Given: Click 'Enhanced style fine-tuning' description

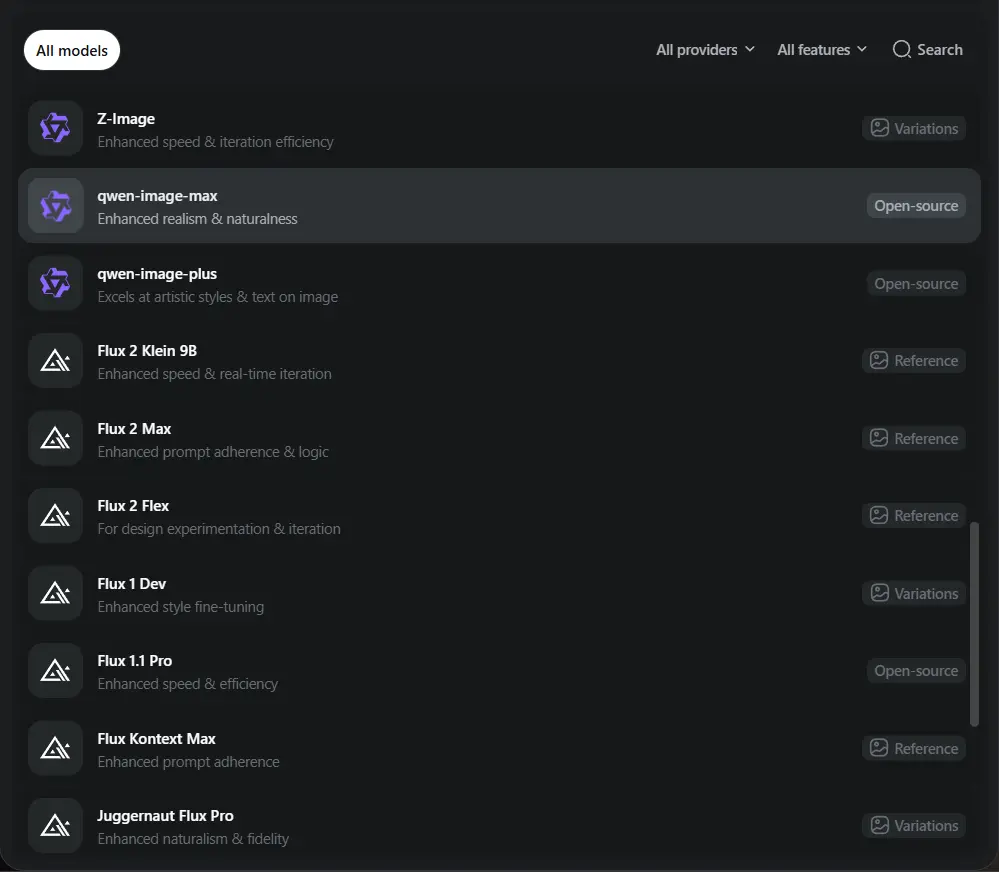Looking at the screenshot, I should tap(181, 607).
